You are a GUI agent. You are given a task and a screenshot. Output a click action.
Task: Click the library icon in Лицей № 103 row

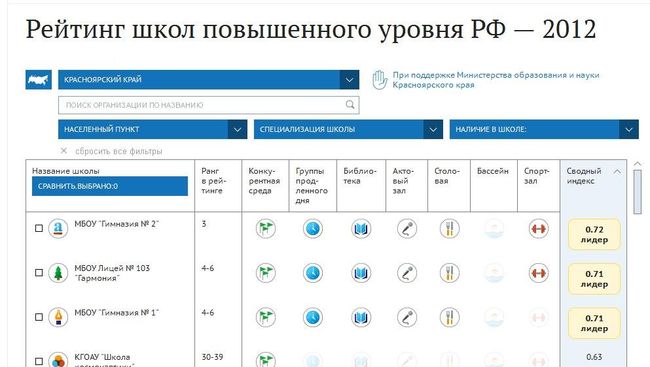[x=361, y=273]
